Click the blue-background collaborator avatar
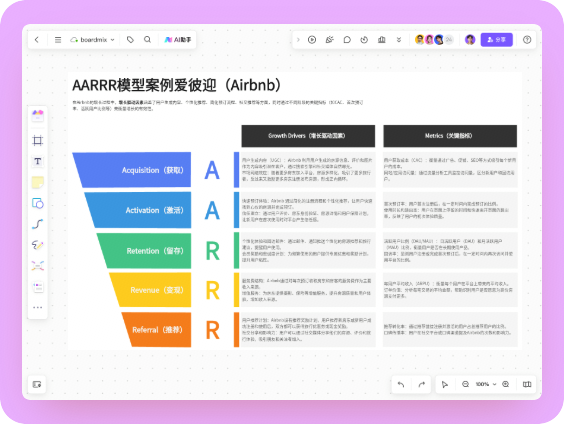 tap(439, 40)
